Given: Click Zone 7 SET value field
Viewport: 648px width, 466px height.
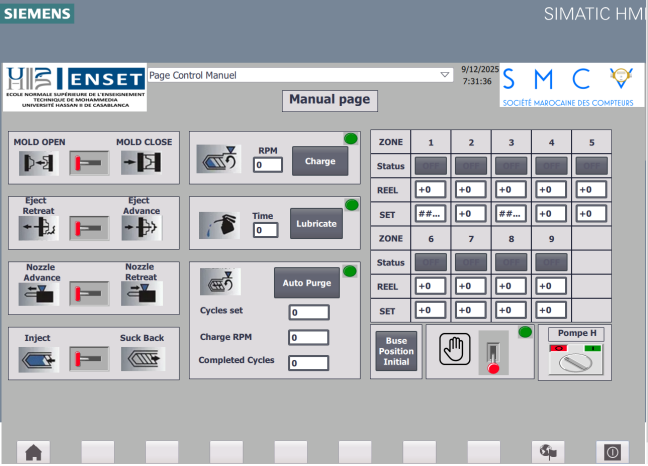Looking at the screenshot, I should point(471,310).
